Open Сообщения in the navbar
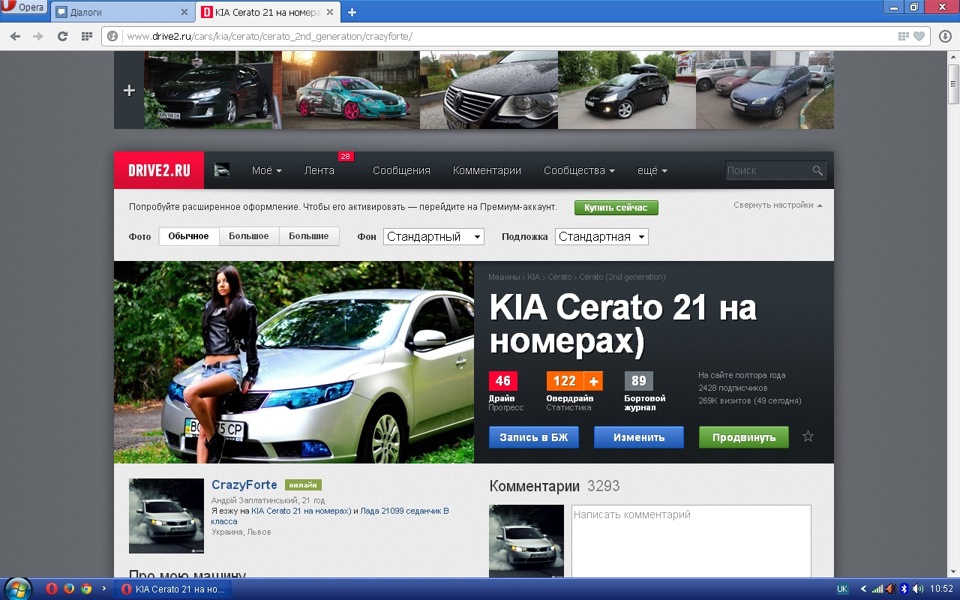This screenshot has height=600, width=960. [402, 171]
